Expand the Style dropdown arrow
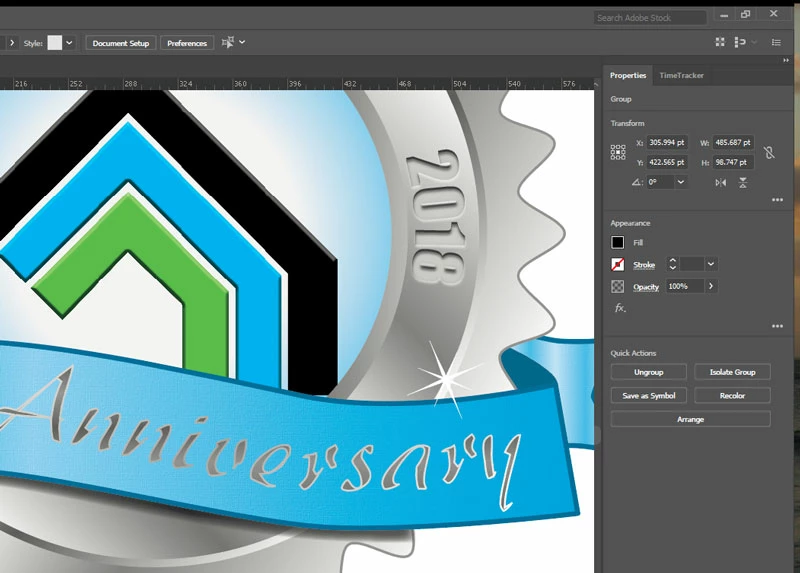Image resolution: width=800 pixels, height=573 pixels. pos(69,43)
